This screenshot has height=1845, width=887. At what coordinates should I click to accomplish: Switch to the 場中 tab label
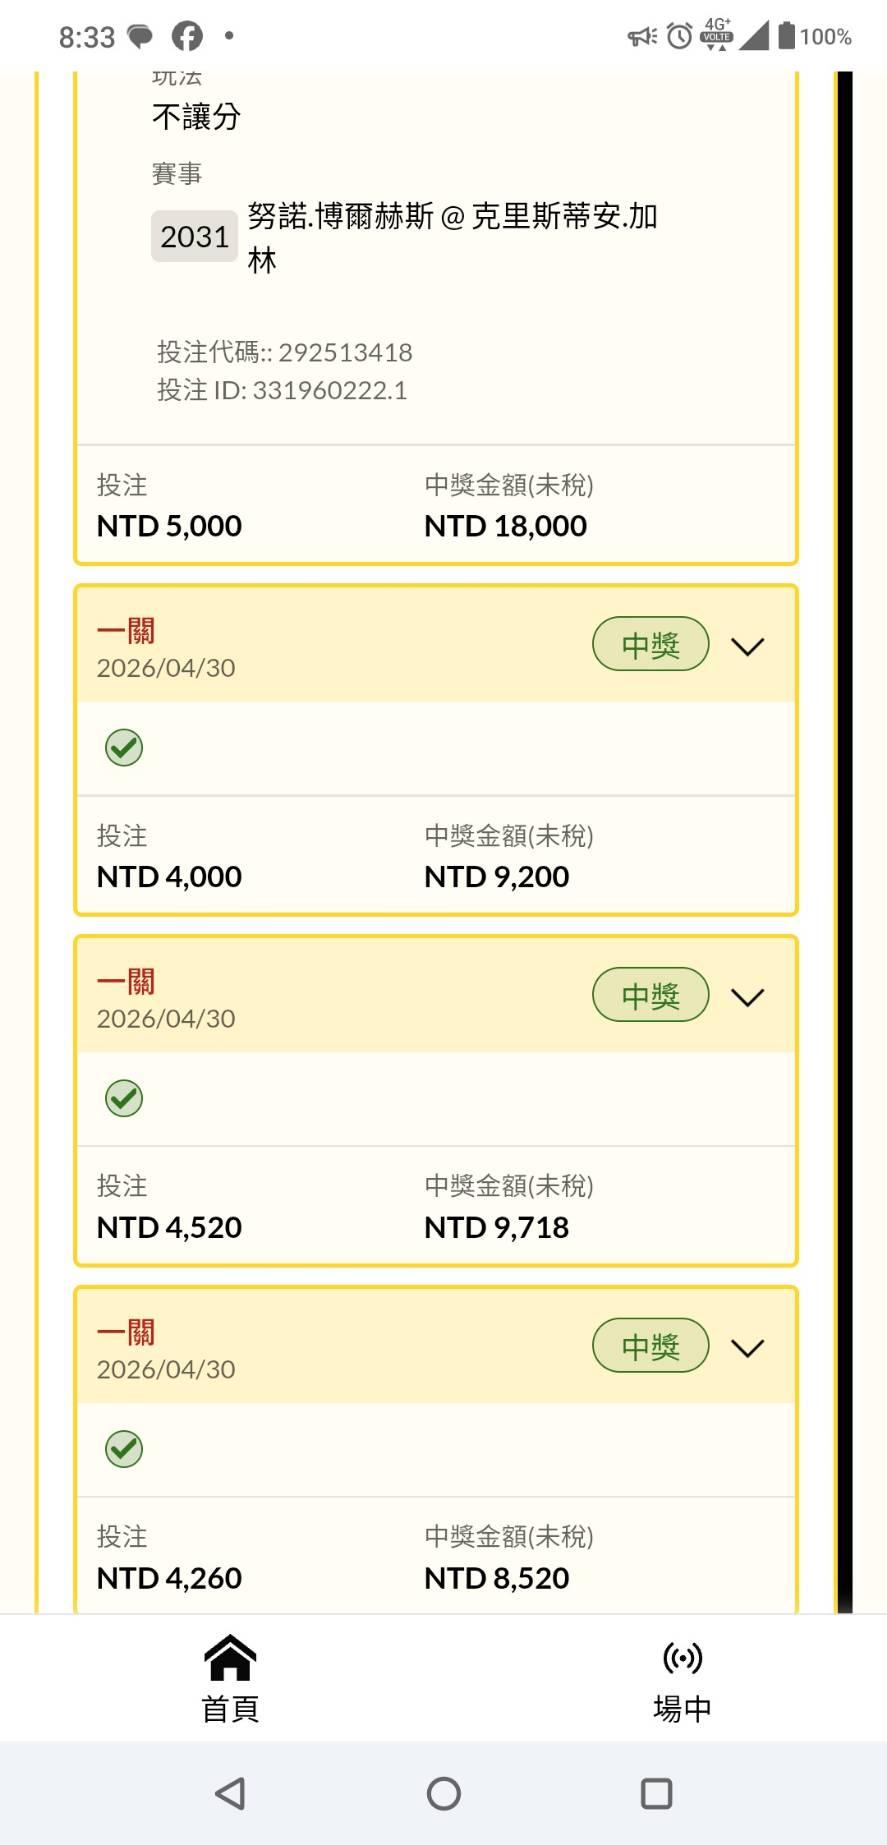(x=682, y=1708)
